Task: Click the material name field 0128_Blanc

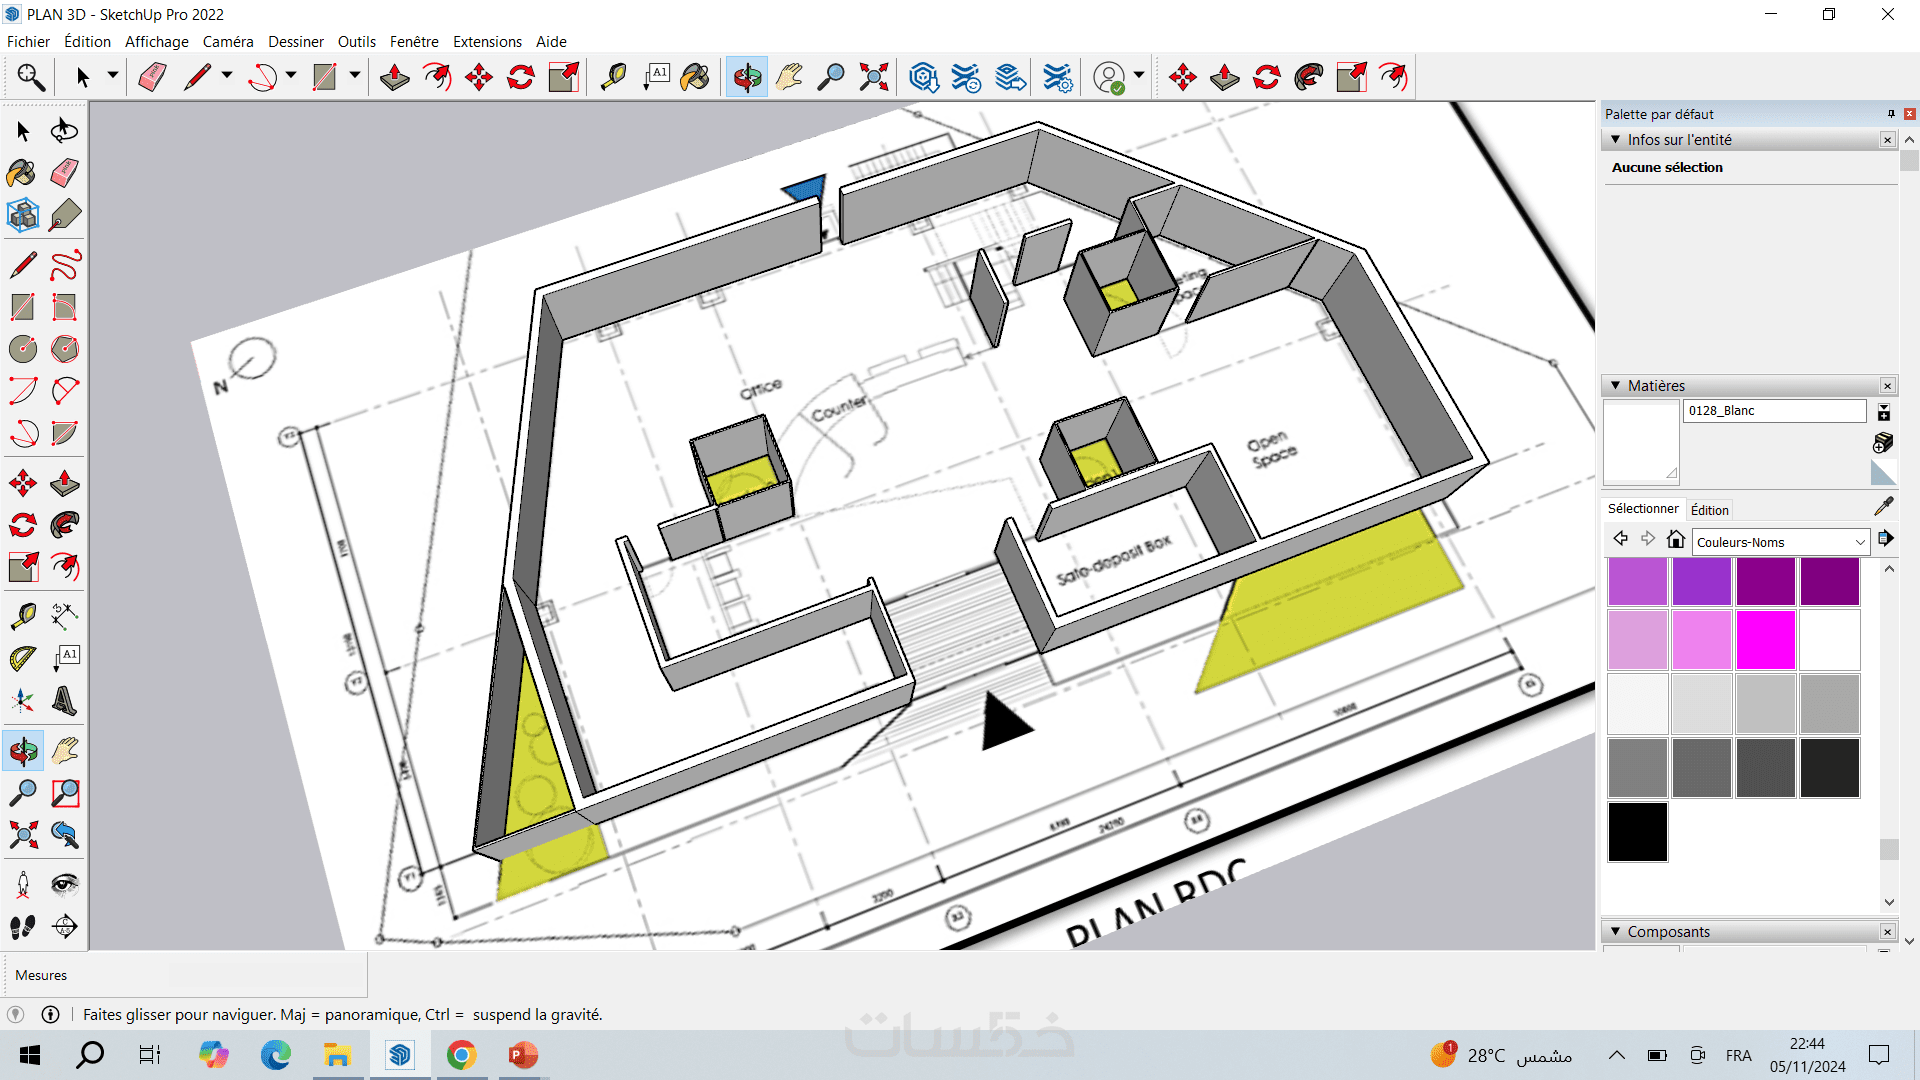Action: coord(1773,411)
